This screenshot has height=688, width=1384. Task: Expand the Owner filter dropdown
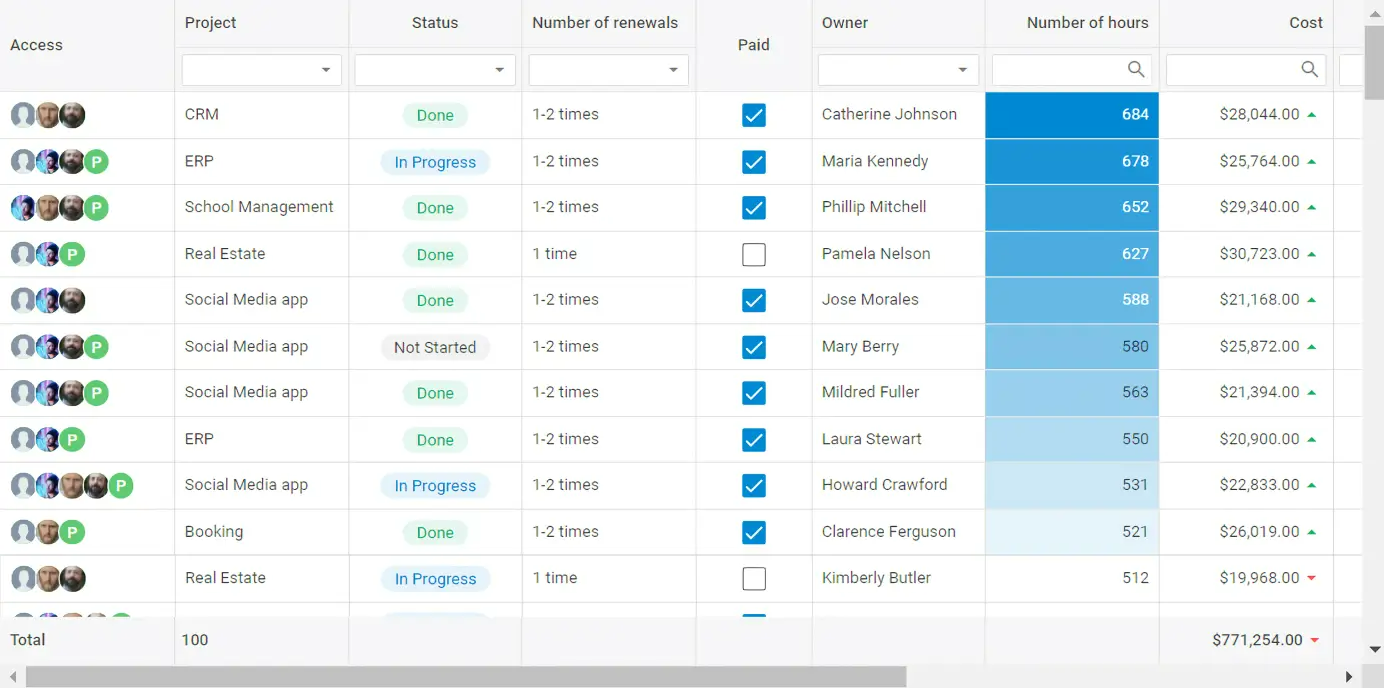point(962,70)
